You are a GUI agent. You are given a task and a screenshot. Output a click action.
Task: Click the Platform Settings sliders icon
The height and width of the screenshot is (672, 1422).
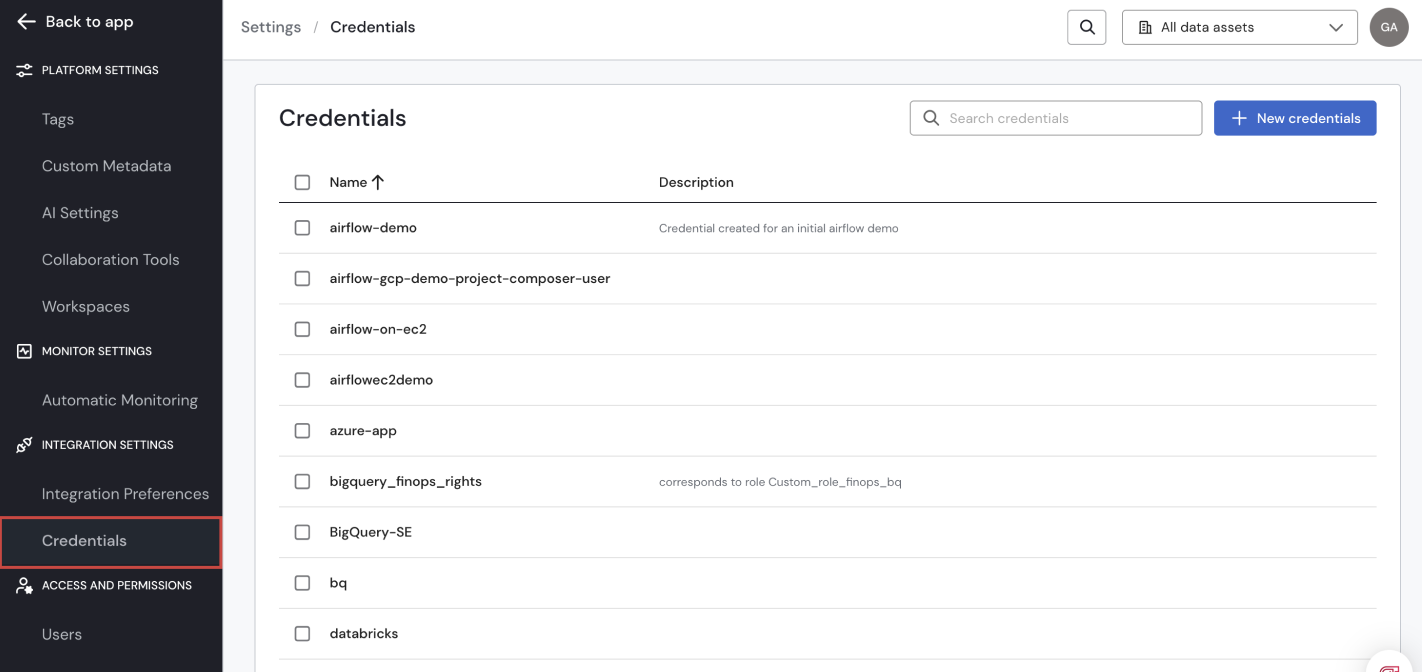24,71
